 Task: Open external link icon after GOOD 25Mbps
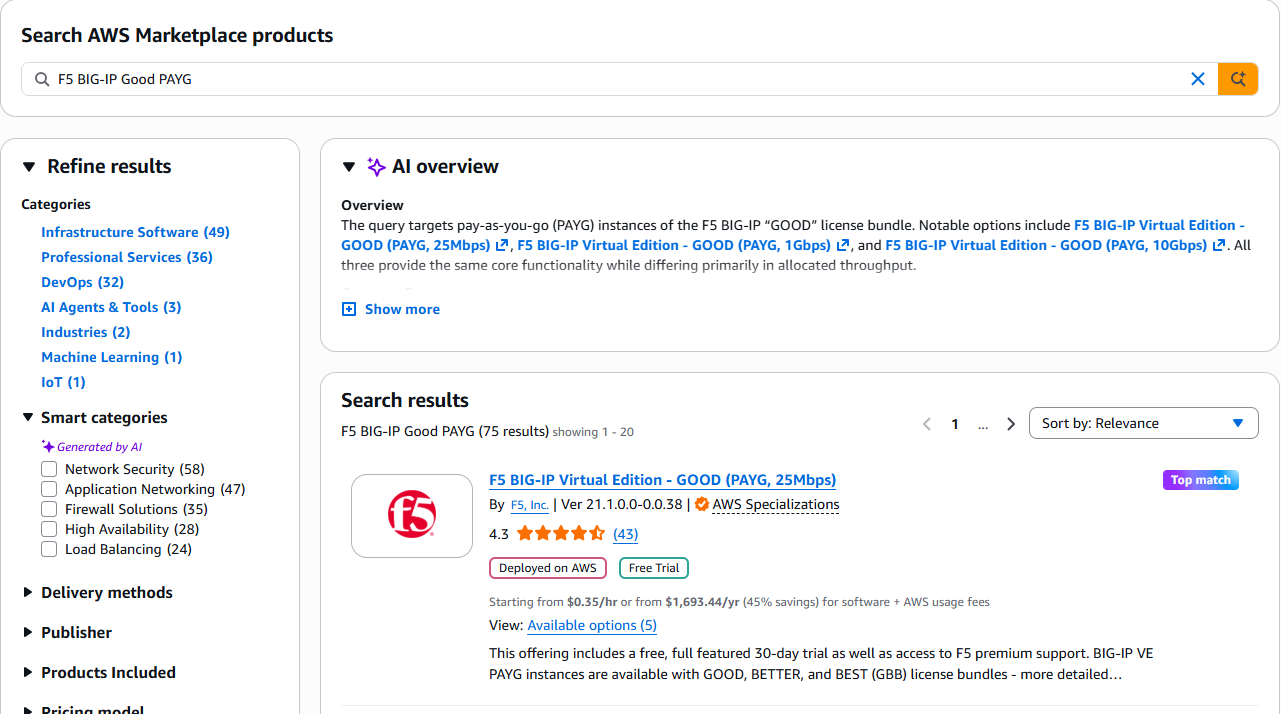(501, 245)
